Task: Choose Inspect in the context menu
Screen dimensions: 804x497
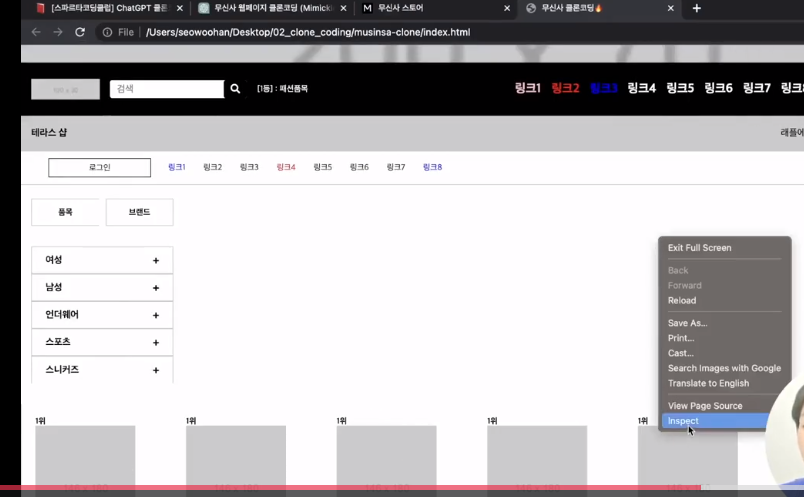Action: click(683, 421)
